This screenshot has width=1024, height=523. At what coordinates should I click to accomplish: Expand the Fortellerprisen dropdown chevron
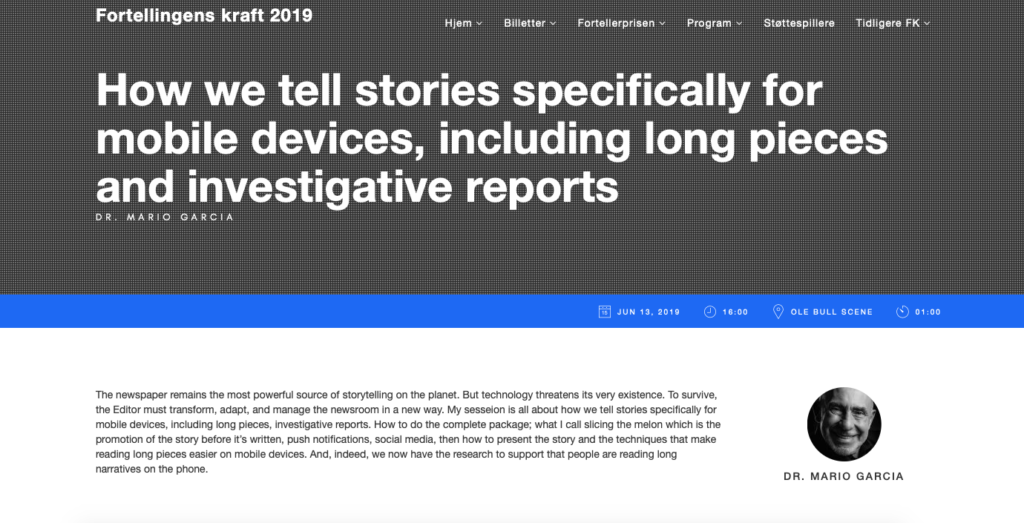(662, 24)
